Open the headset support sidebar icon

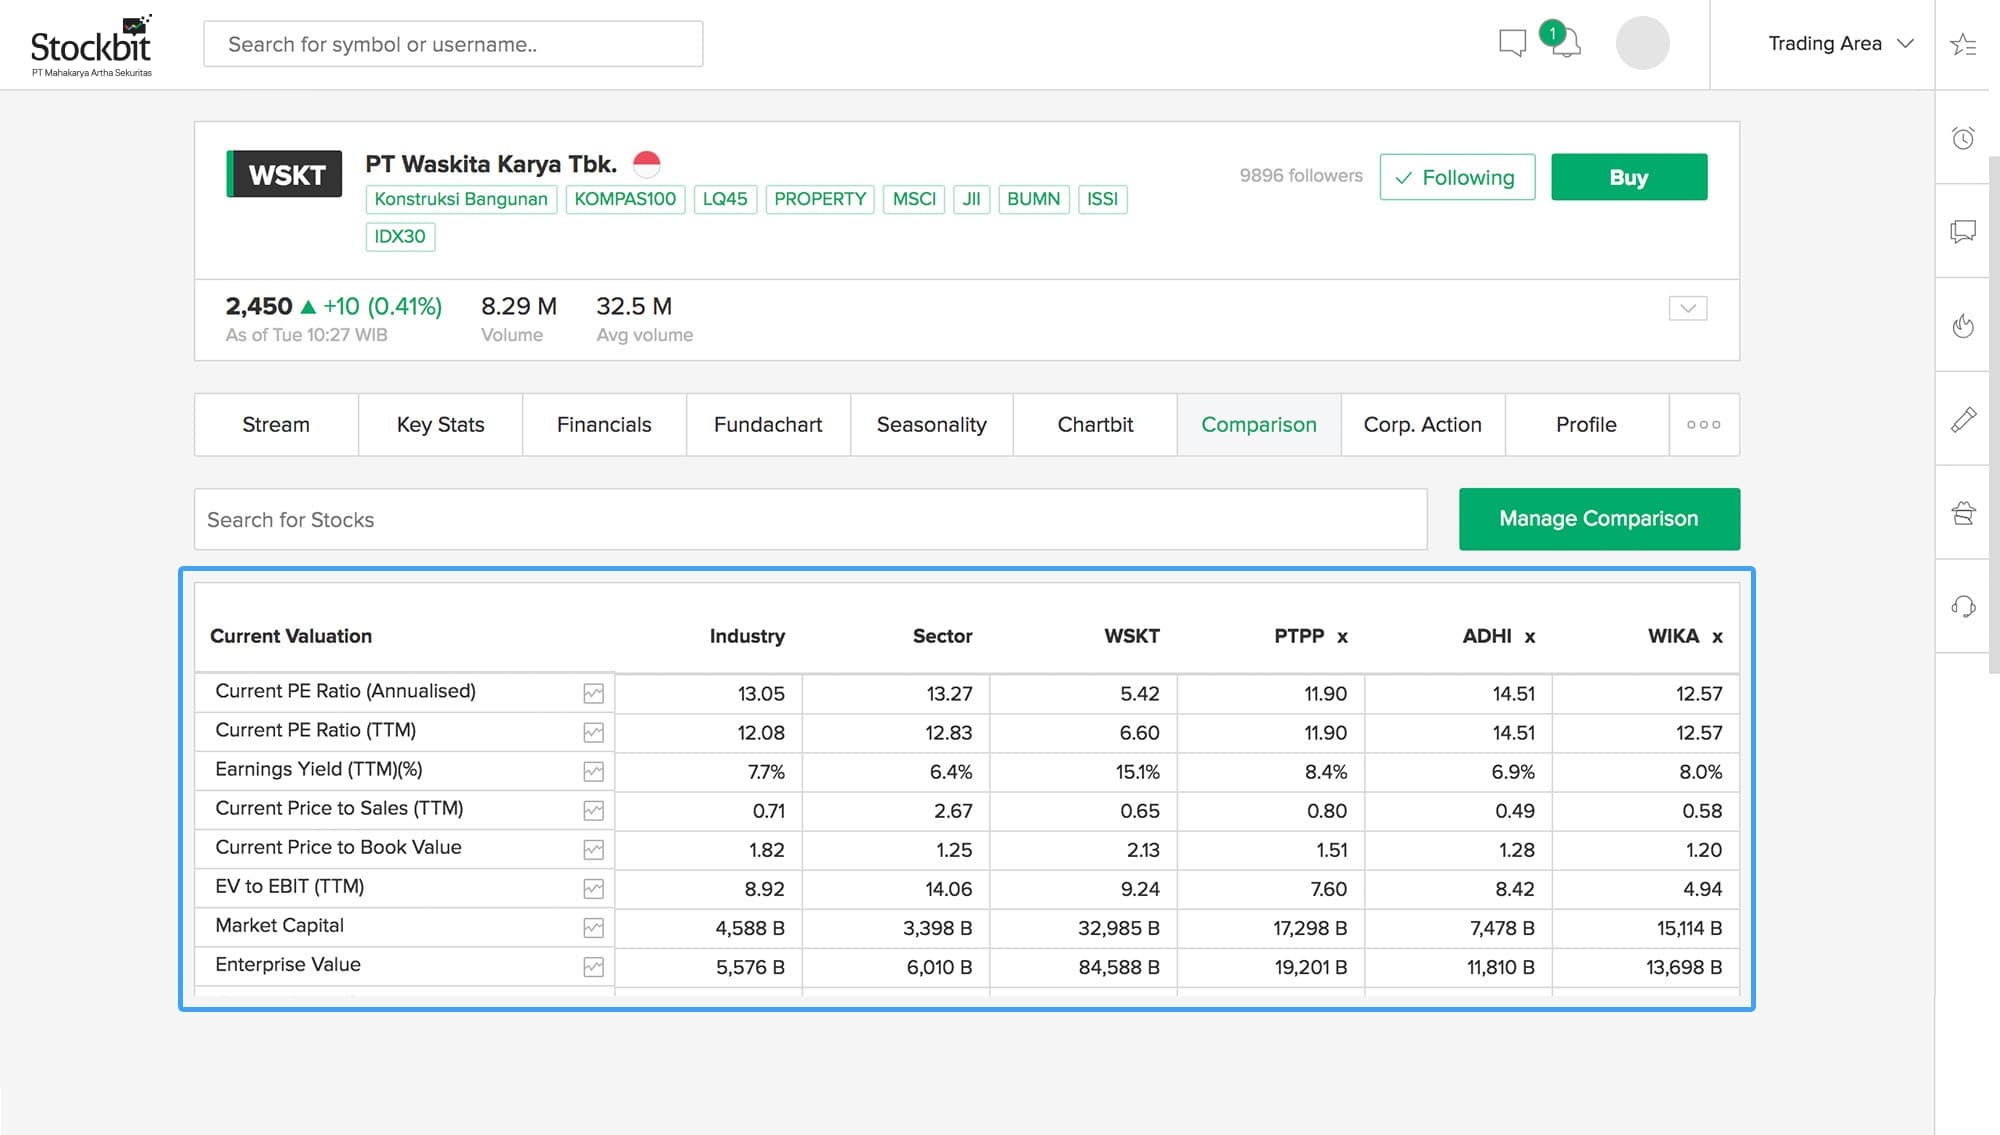(x=1963, y=606)
